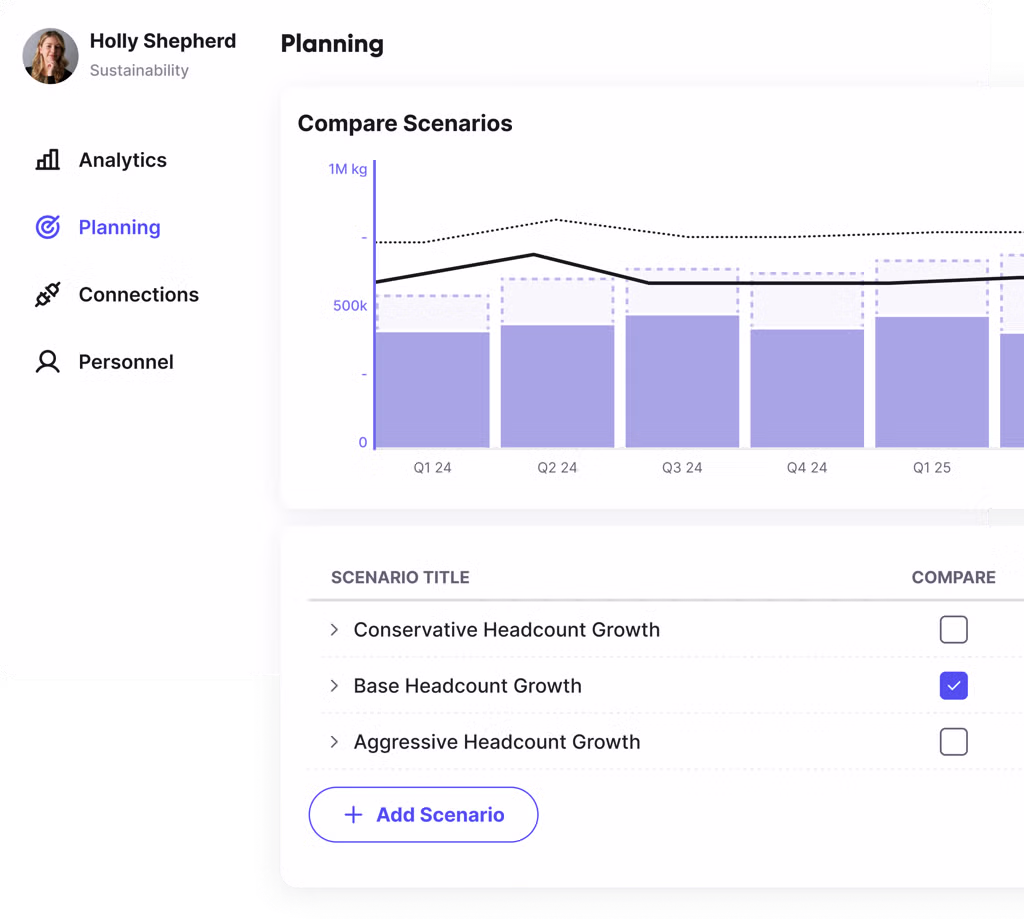
Task: Uncheck compare for Base Headcount Growth
Action: (x=953, y=686)
